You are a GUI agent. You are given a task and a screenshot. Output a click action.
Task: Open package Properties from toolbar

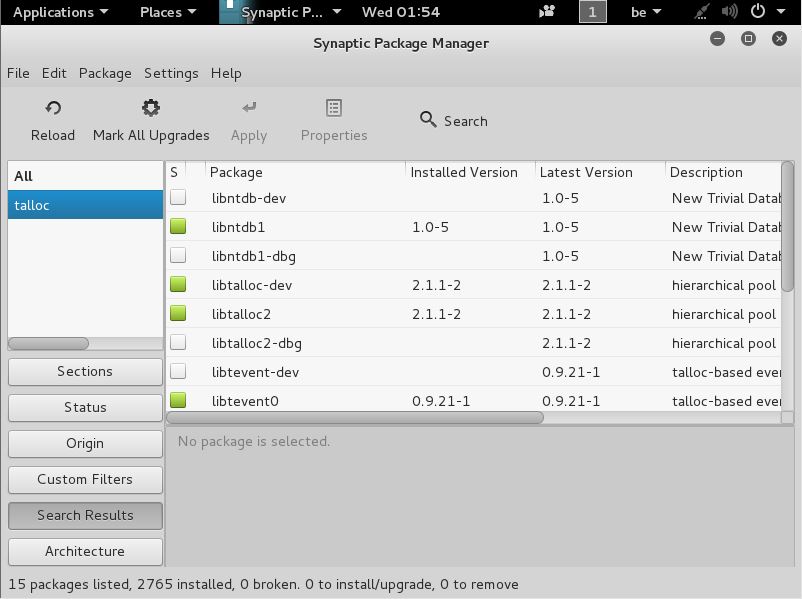[x=334, y=121]
